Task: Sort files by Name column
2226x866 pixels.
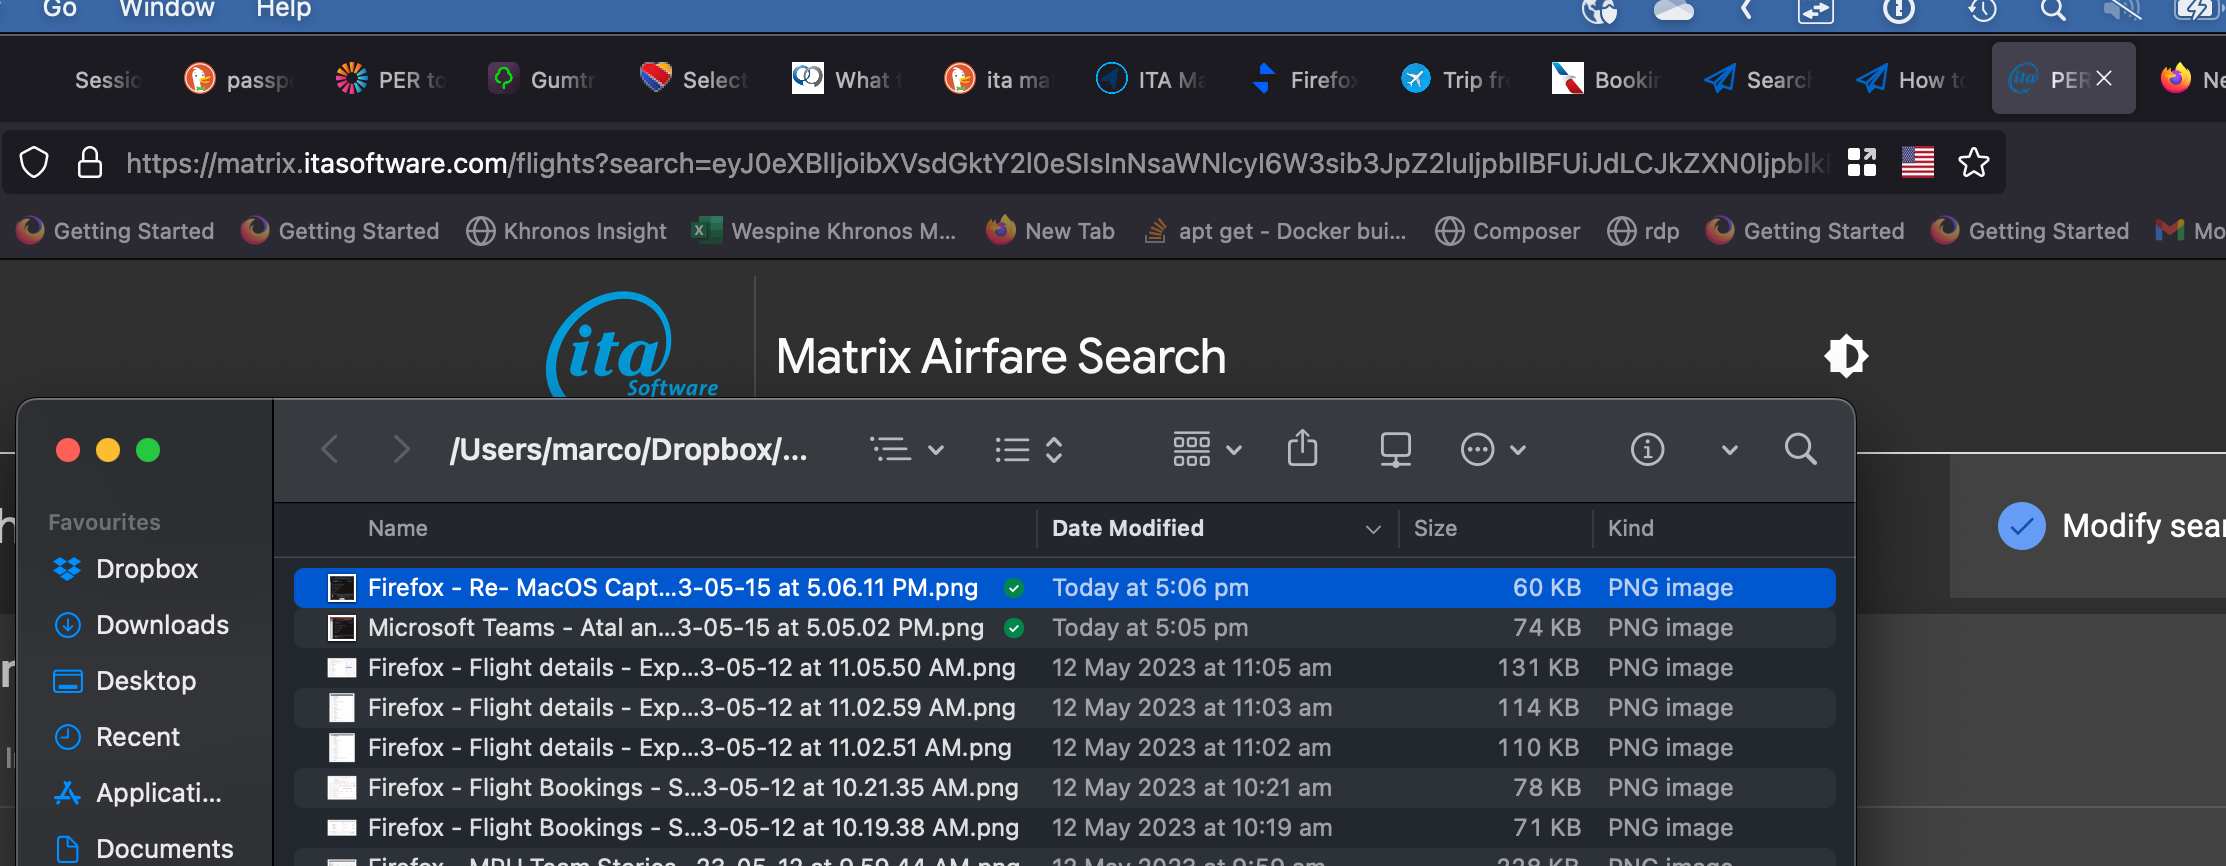Action: tap(397, 528)
